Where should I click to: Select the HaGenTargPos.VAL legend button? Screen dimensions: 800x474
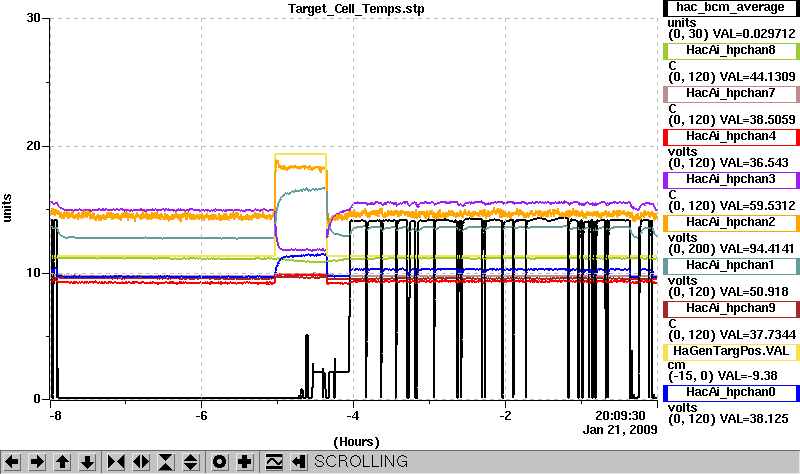click(x=731, y=352)
